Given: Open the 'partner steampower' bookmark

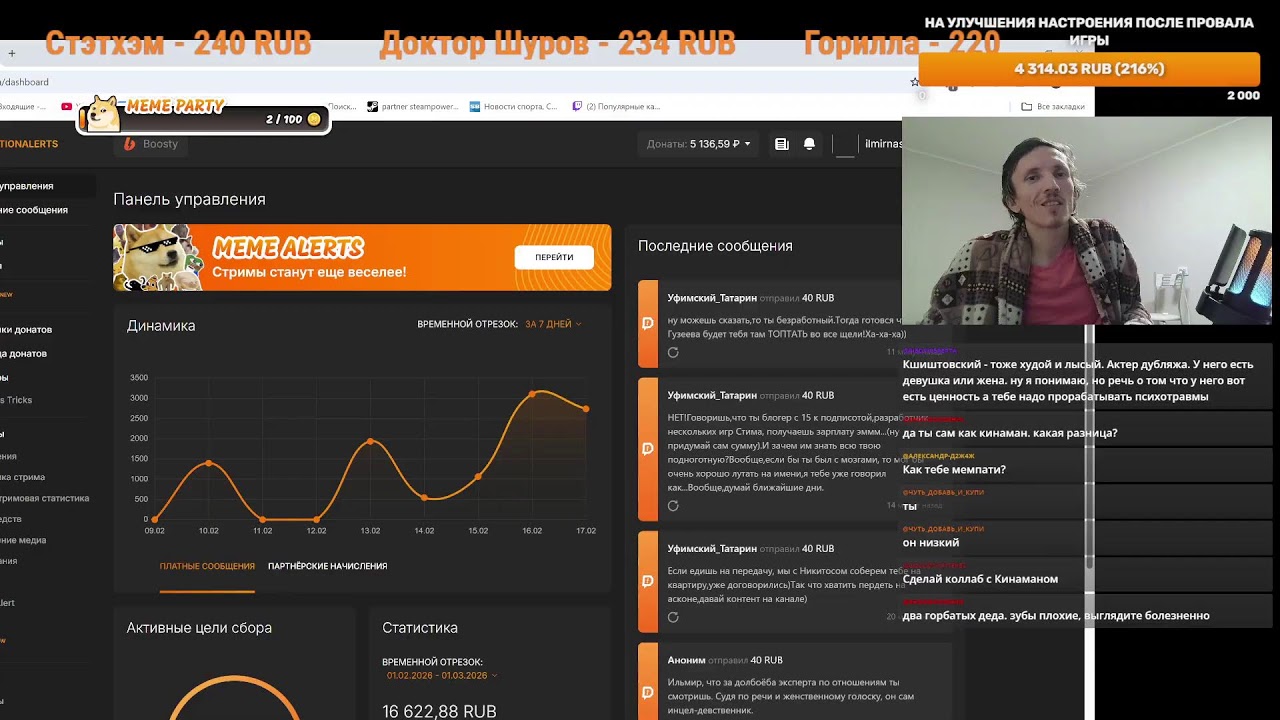Looking at the screenshot, I should coord(412,106).
